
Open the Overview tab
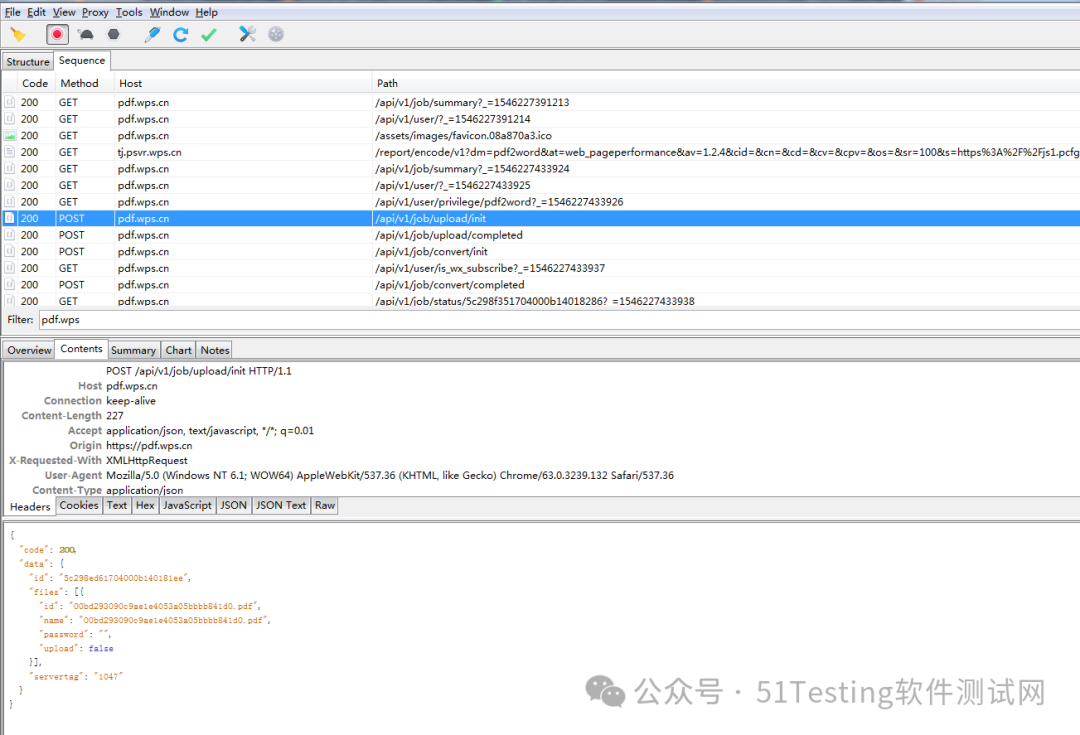[29, 350]
